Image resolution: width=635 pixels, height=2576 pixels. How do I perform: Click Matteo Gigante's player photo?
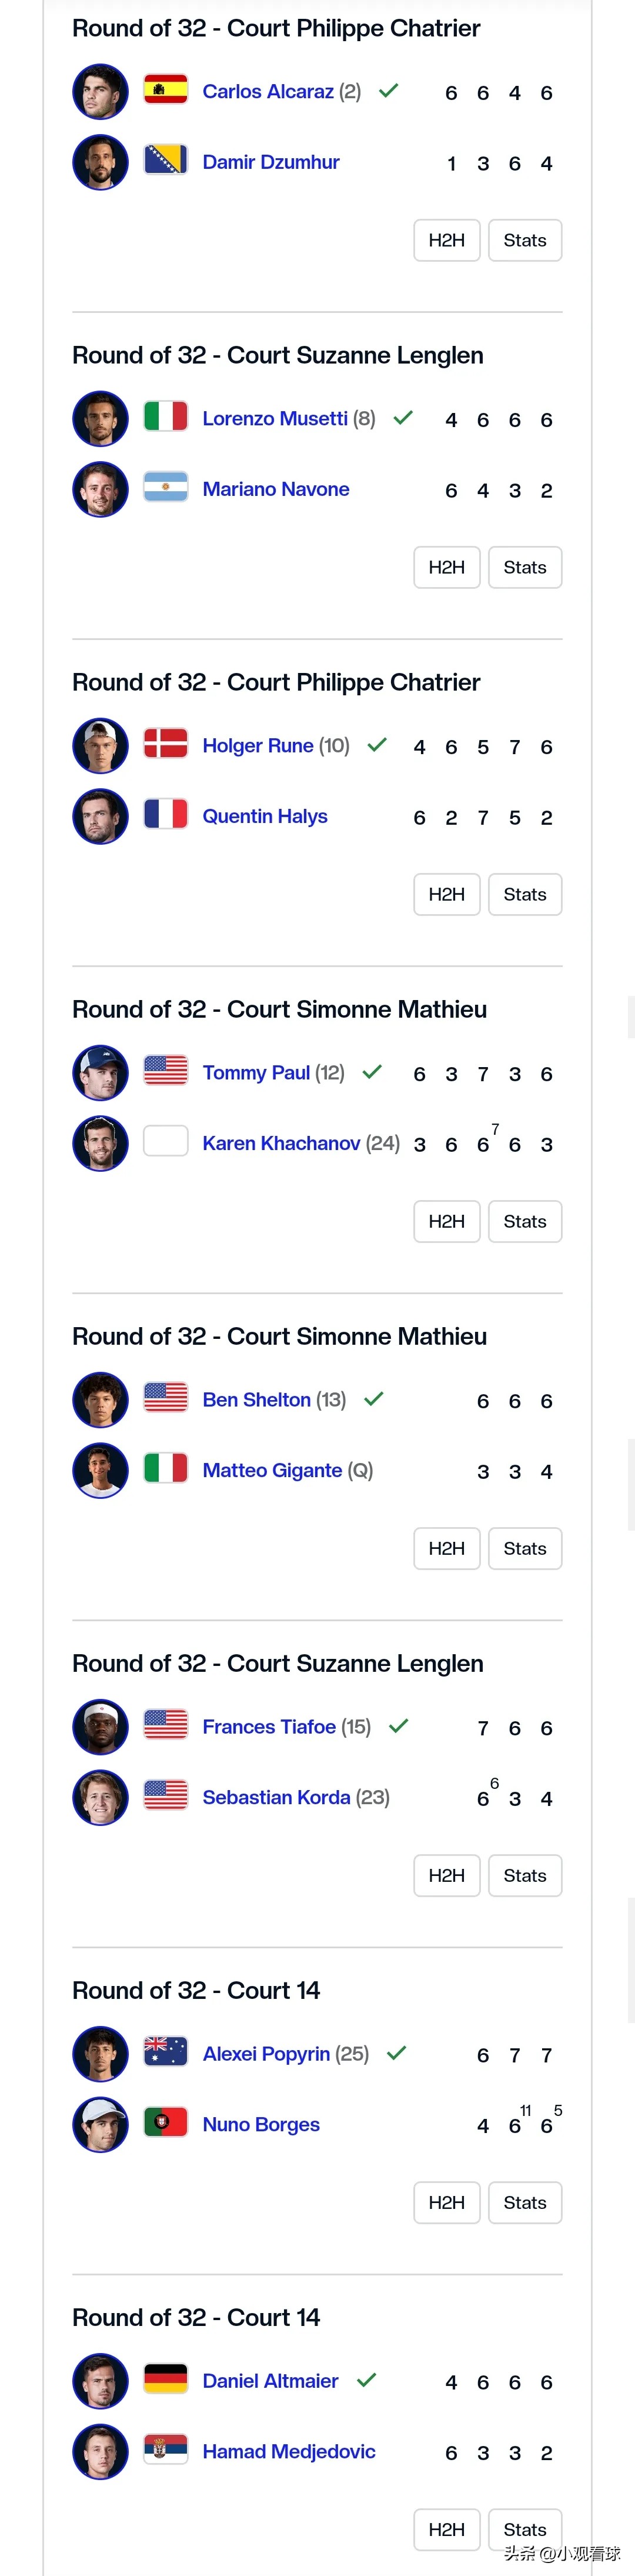click(x=100, y=1470)
